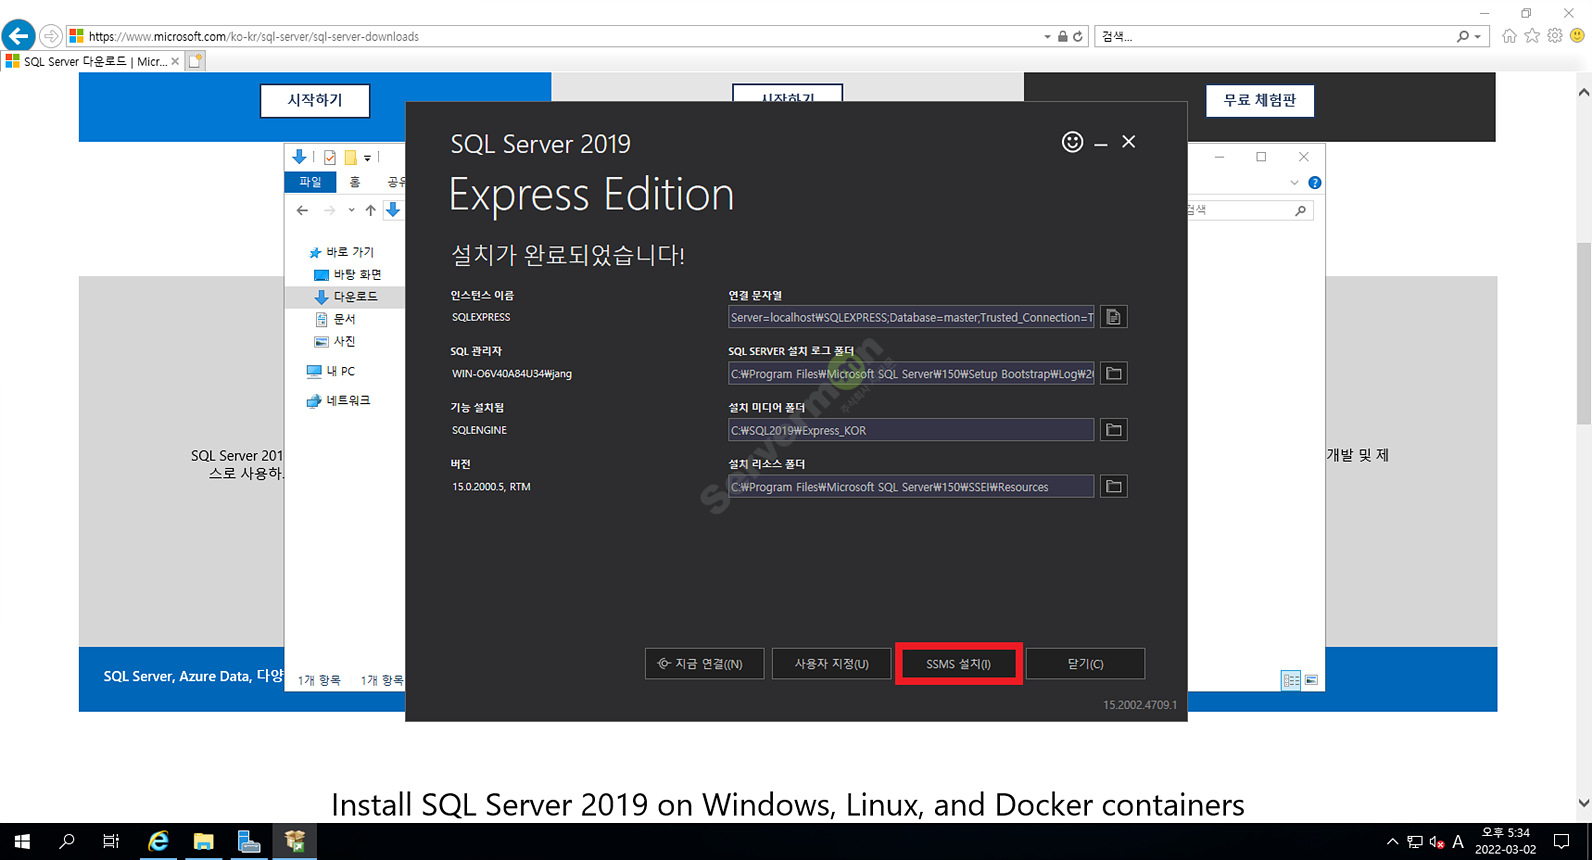This screenshot has height=860, width=1592.
Task: Open the 홈 tab in File Explorer
Action: point(355,182)
